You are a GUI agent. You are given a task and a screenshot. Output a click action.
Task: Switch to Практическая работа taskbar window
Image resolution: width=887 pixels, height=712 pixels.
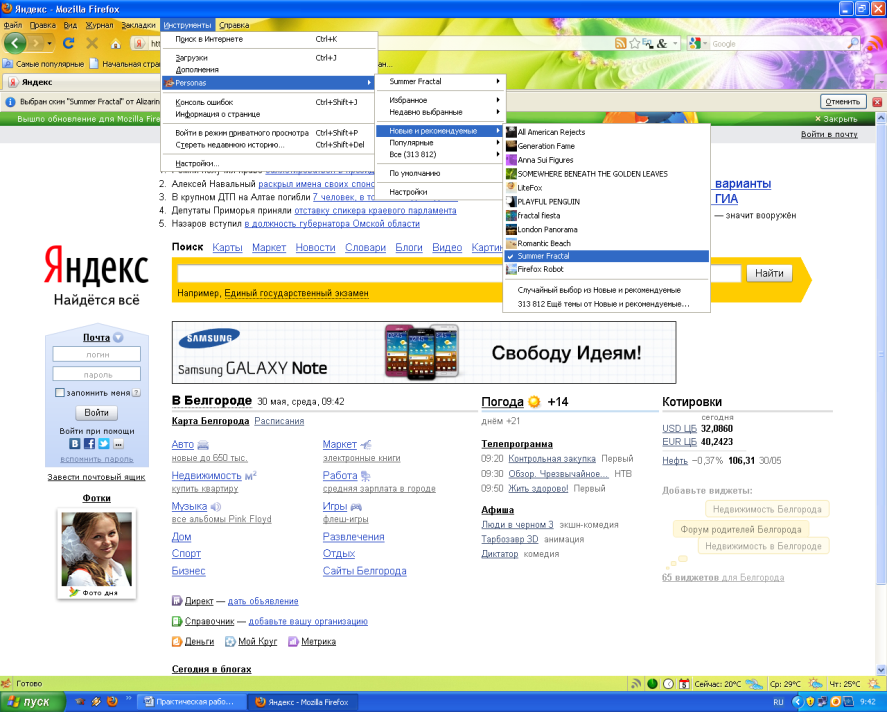191,702
